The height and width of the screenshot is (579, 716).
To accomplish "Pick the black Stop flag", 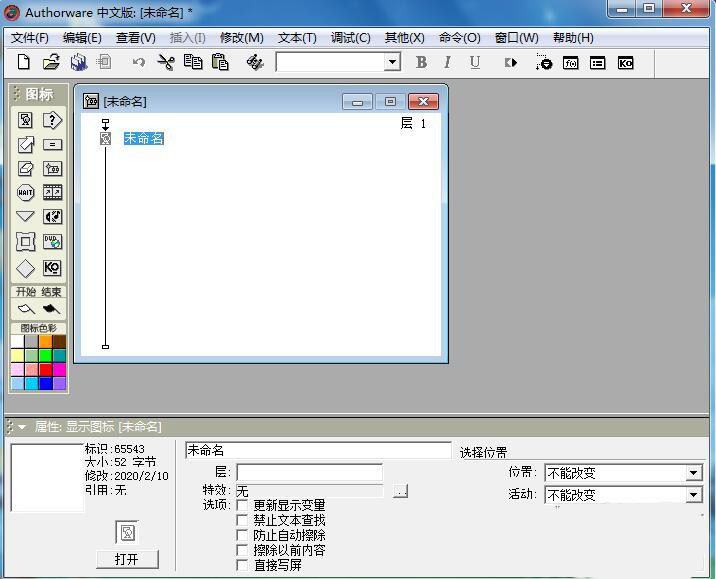I will click(x=51, y=309).
